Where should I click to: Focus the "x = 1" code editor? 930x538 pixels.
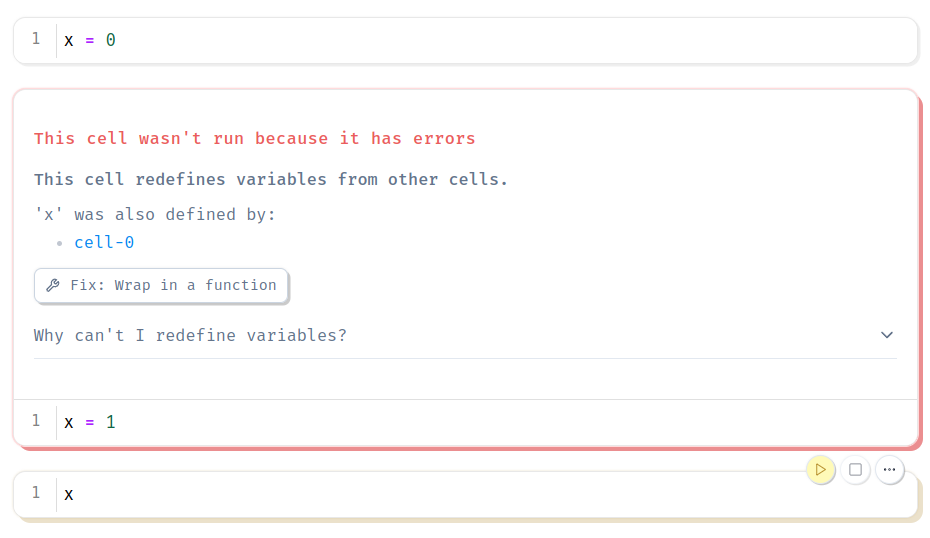pos(400,422)
